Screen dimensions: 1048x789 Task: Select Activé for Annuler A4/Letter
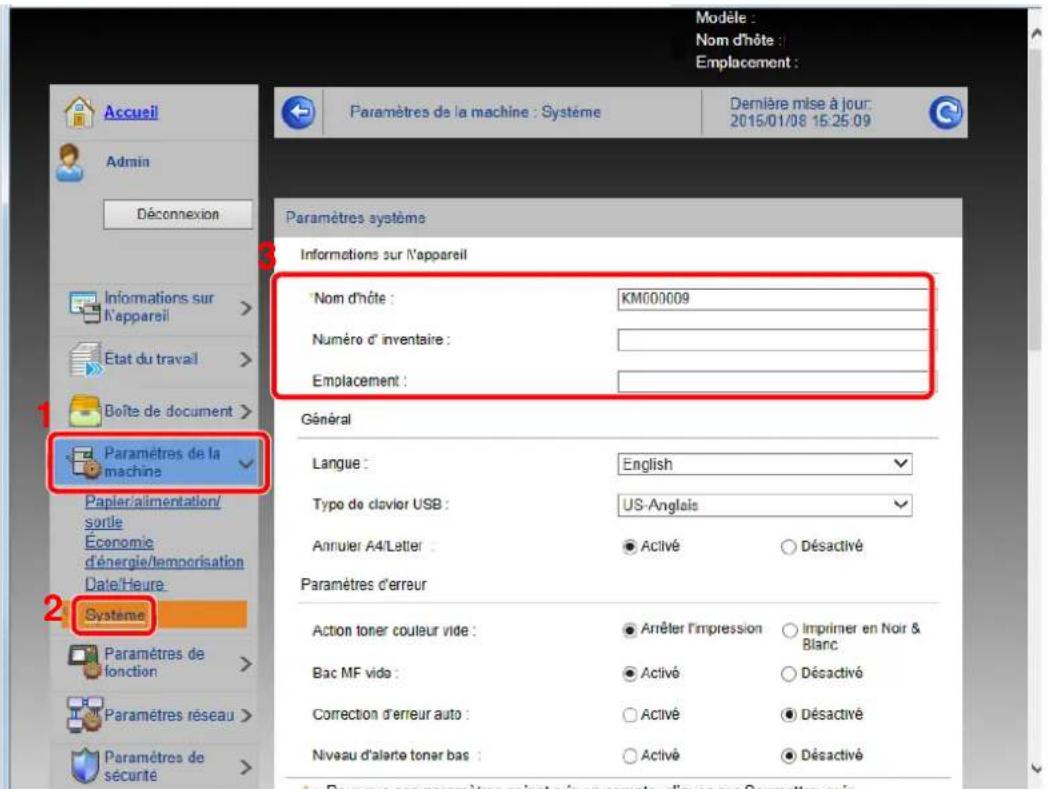coord(629,547)
